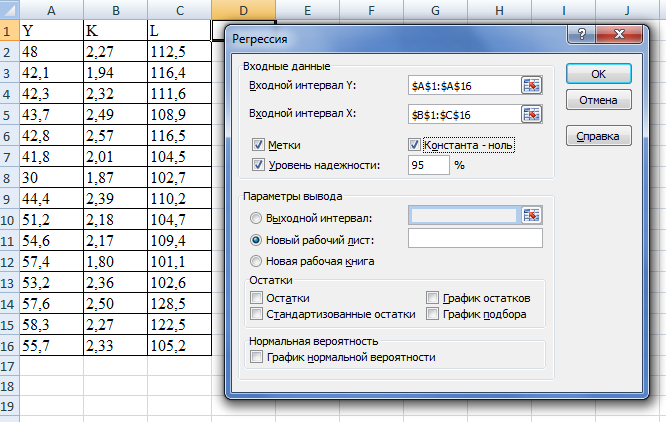The height and width of the screenshot is (422, 666).
Task: Select column B header in spreadsheet
Action: coord(115,10)
